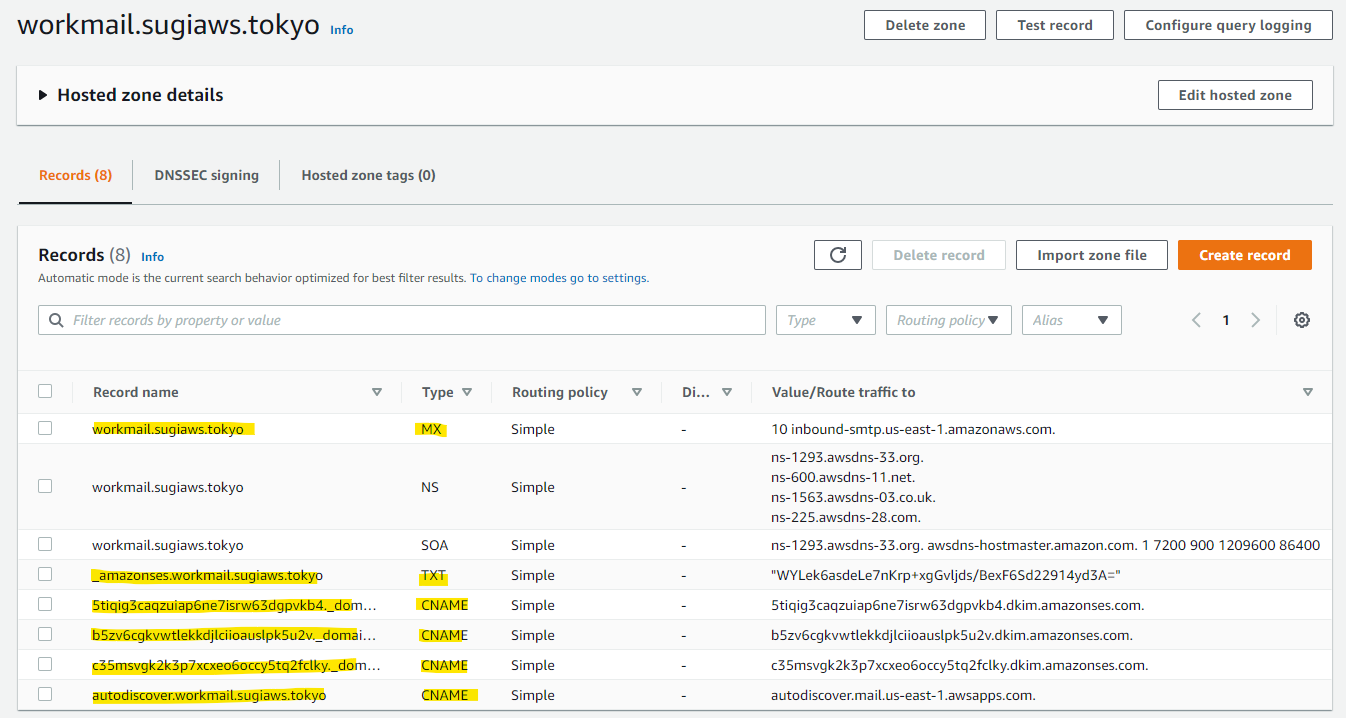Click autodiscover.workmail.sugiaws.tokyo record name
Viewport: 1346px width, 718px height.
point(209,695)
